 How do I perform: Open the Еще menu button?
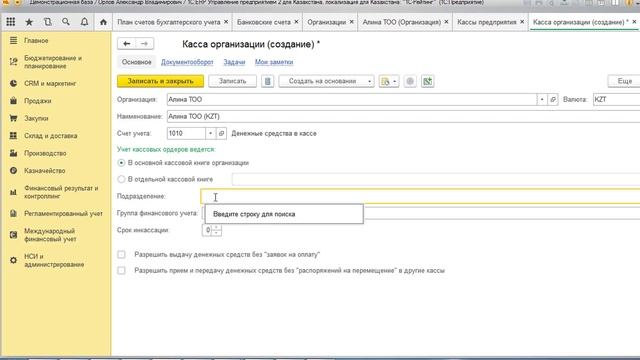click(624, 81)
